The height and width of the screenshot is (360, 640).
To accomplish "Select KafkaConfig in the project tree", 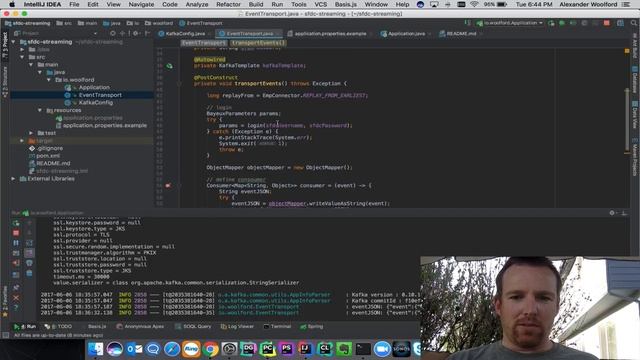I will [x=96, y=102].
